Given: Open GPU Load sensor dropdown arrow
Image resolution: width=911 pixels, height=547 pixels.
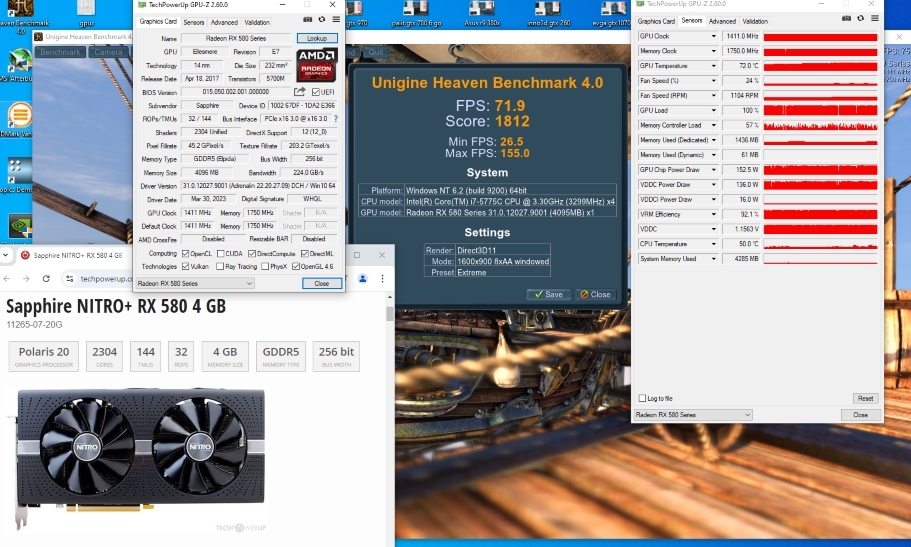Looking at the screenshot, I should click(x=713, y=110).
